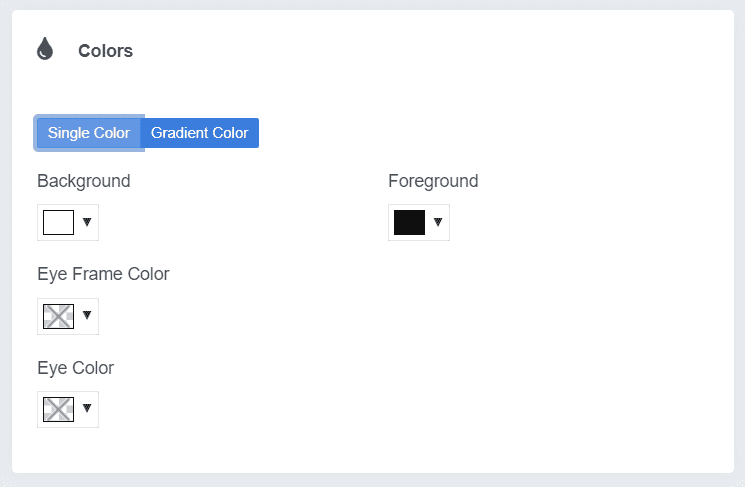Click the Foreground triangle icon

coord(438,222)
